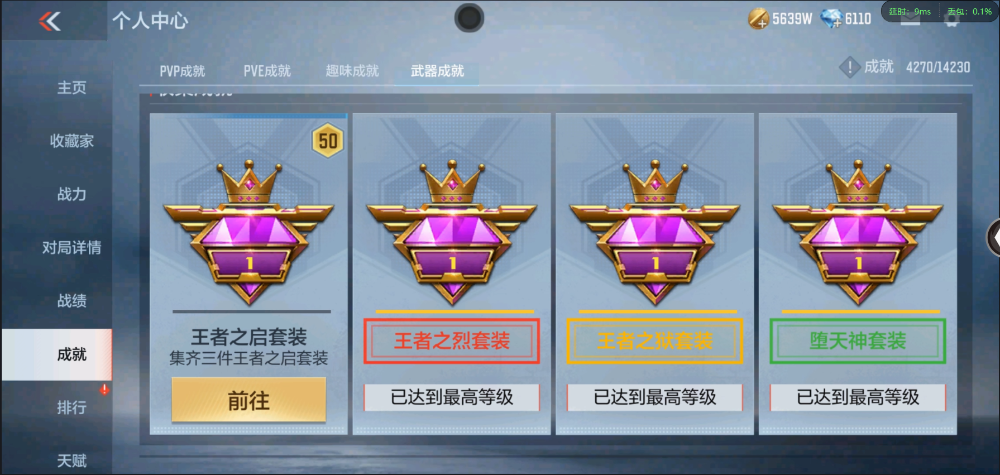Tap the gold coin plus icon
The image size is (1000, 475).
pos(759,19)
